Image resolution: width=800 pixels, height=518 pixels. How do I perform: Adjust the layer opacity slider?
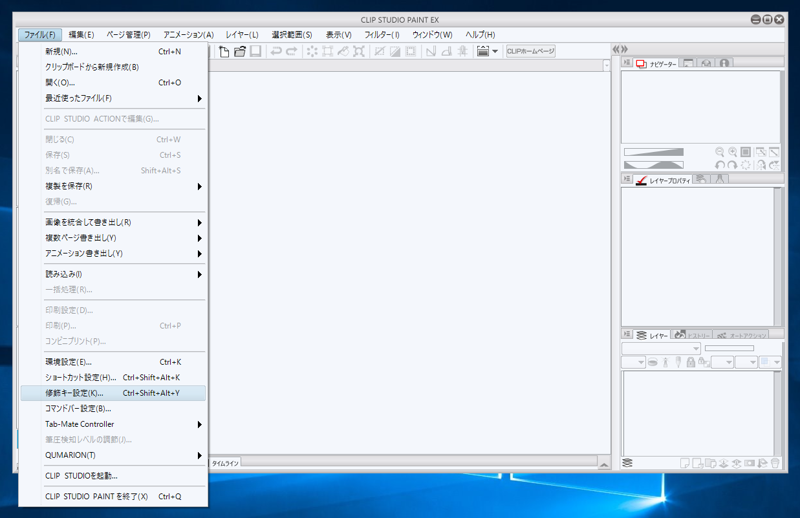730,348
